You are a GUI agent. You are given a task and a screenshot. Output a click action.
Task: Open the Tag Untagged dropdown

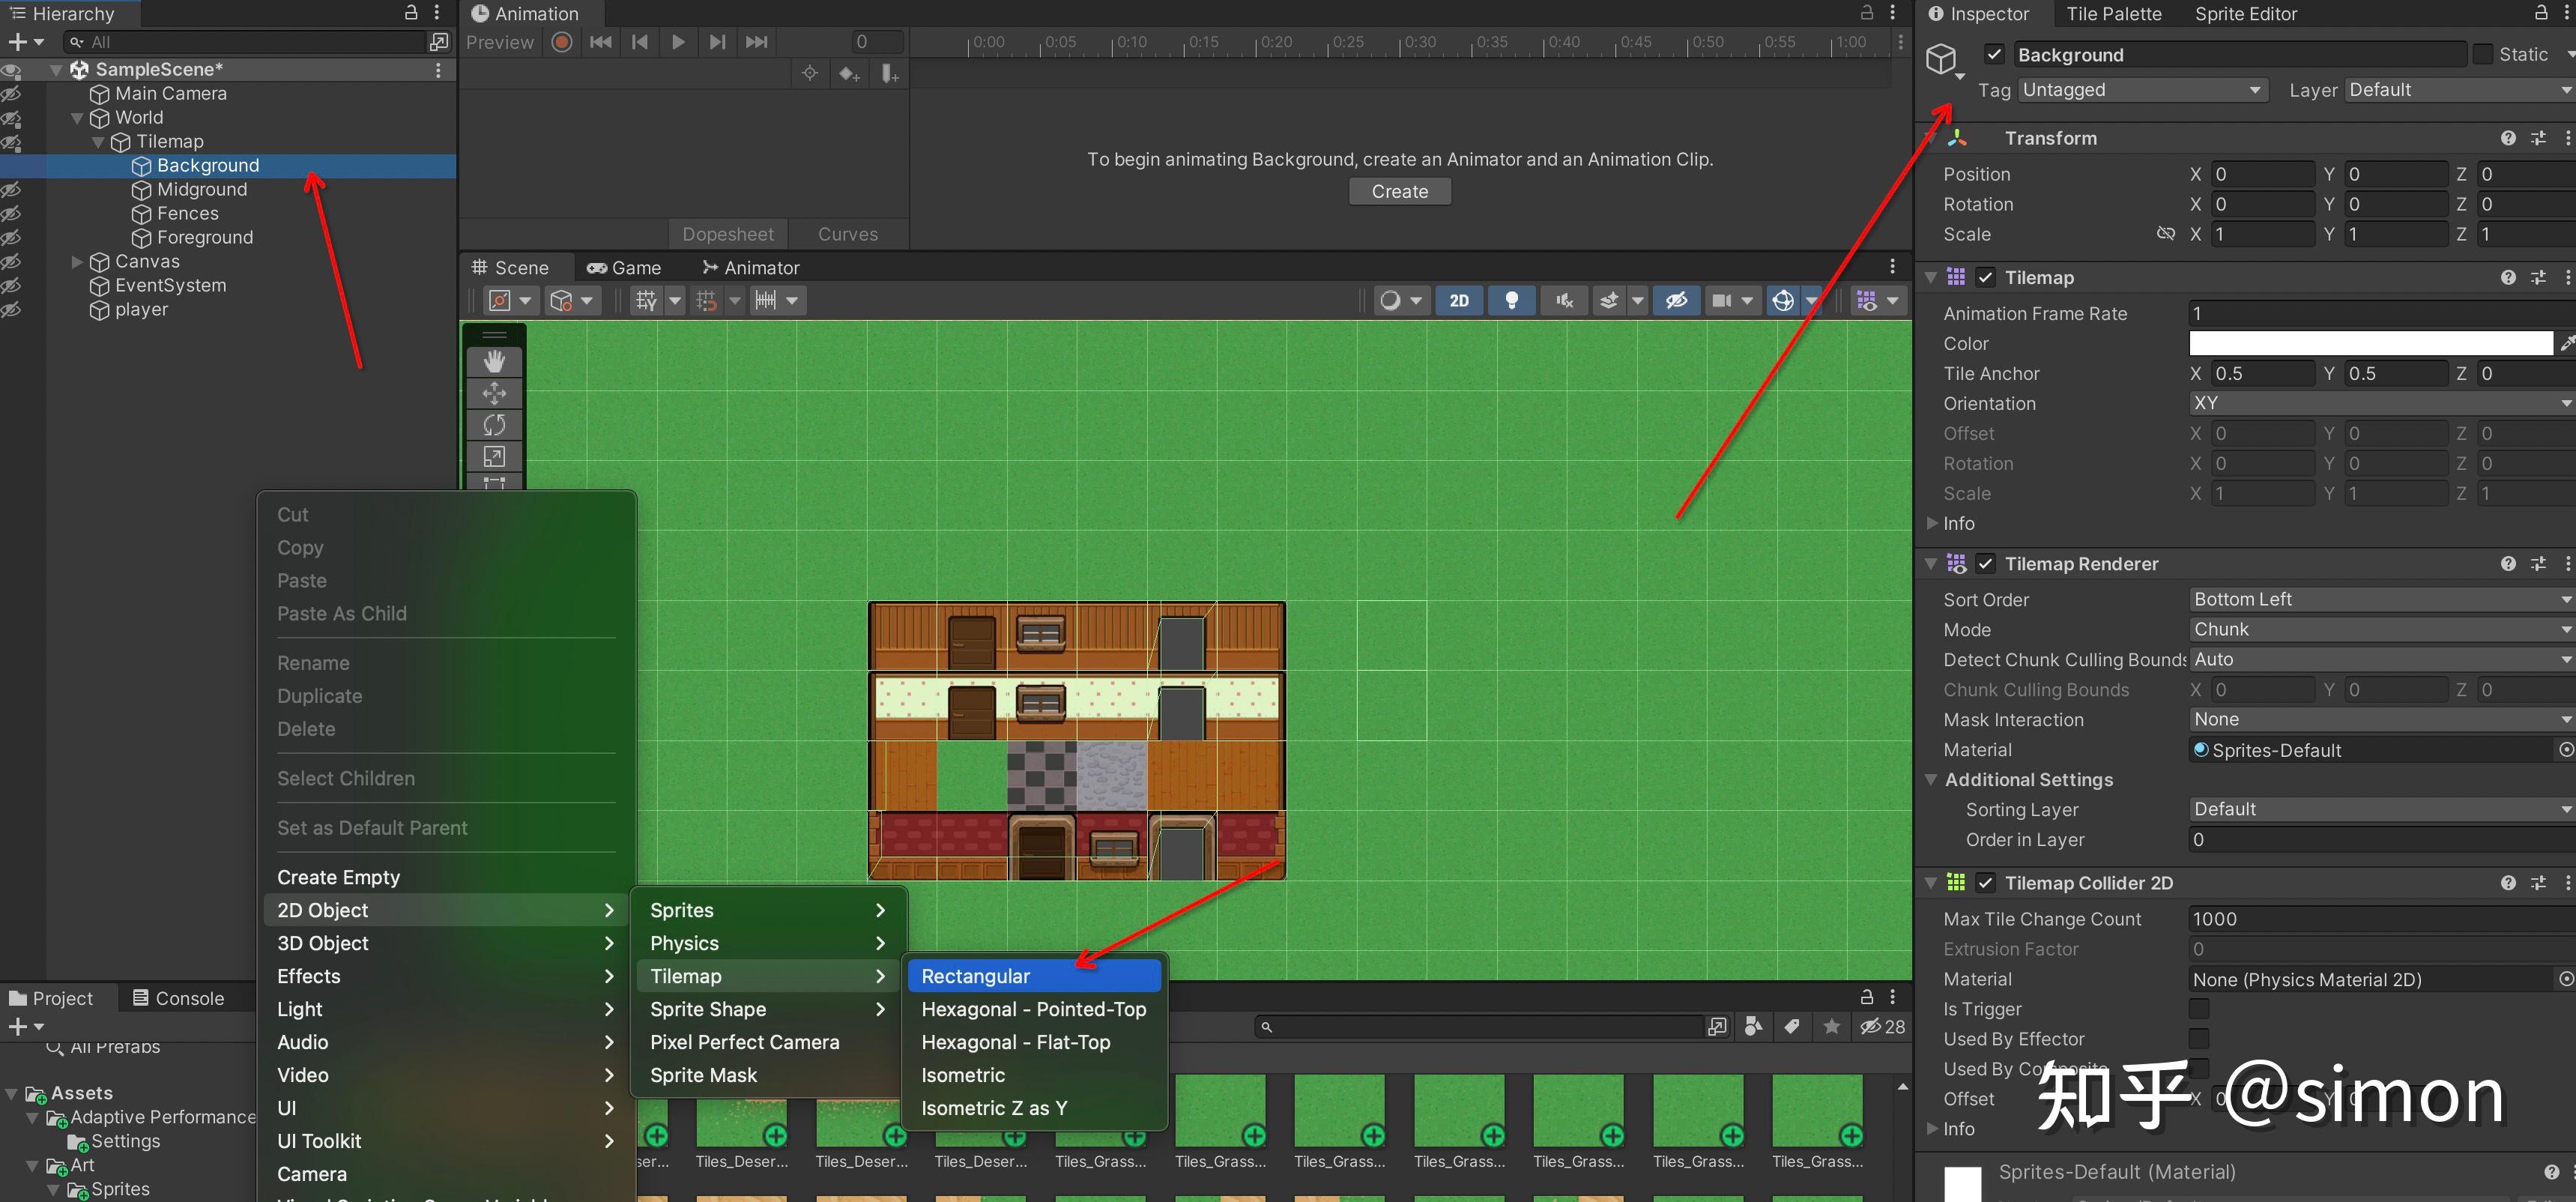2140,90
